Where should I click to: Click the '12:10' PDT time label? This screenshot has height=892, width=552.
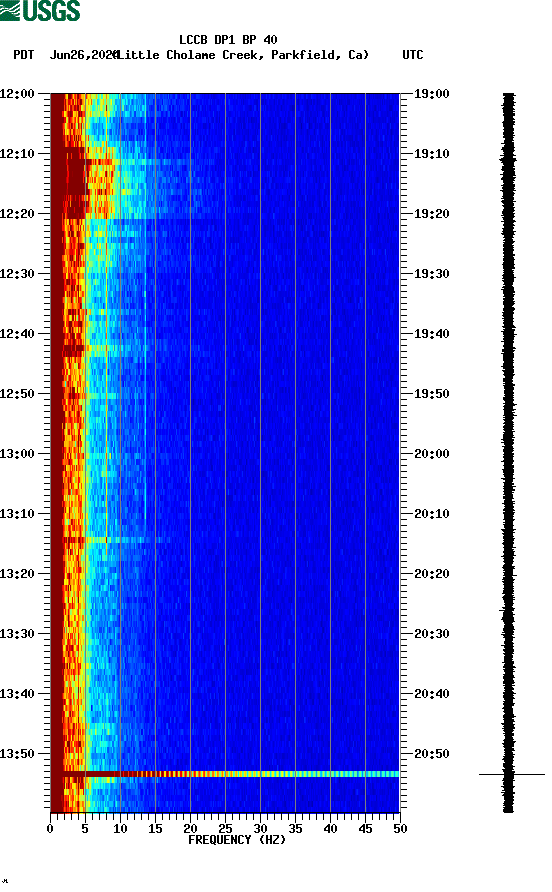click(17, 154)
